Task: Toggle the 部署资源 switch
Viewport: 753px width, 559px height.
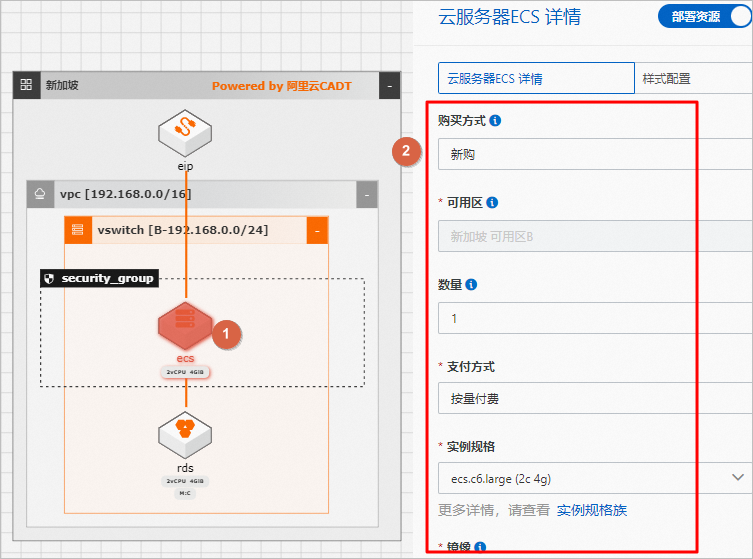Action: pyautogui.click(x=704, y=16)
